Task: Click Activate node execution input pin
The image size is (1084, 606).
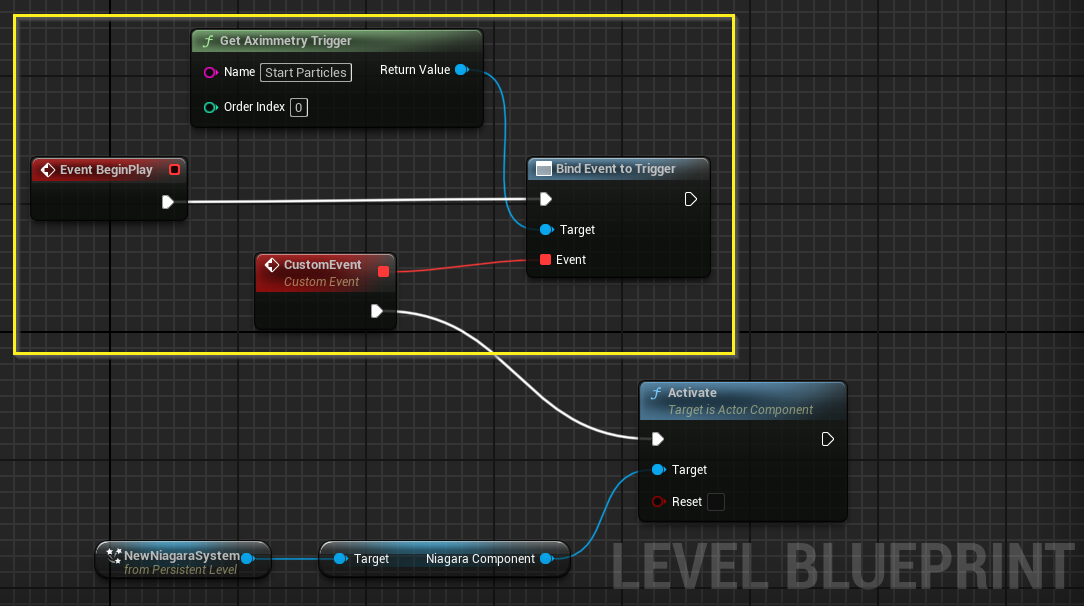Action: [657, 439]
